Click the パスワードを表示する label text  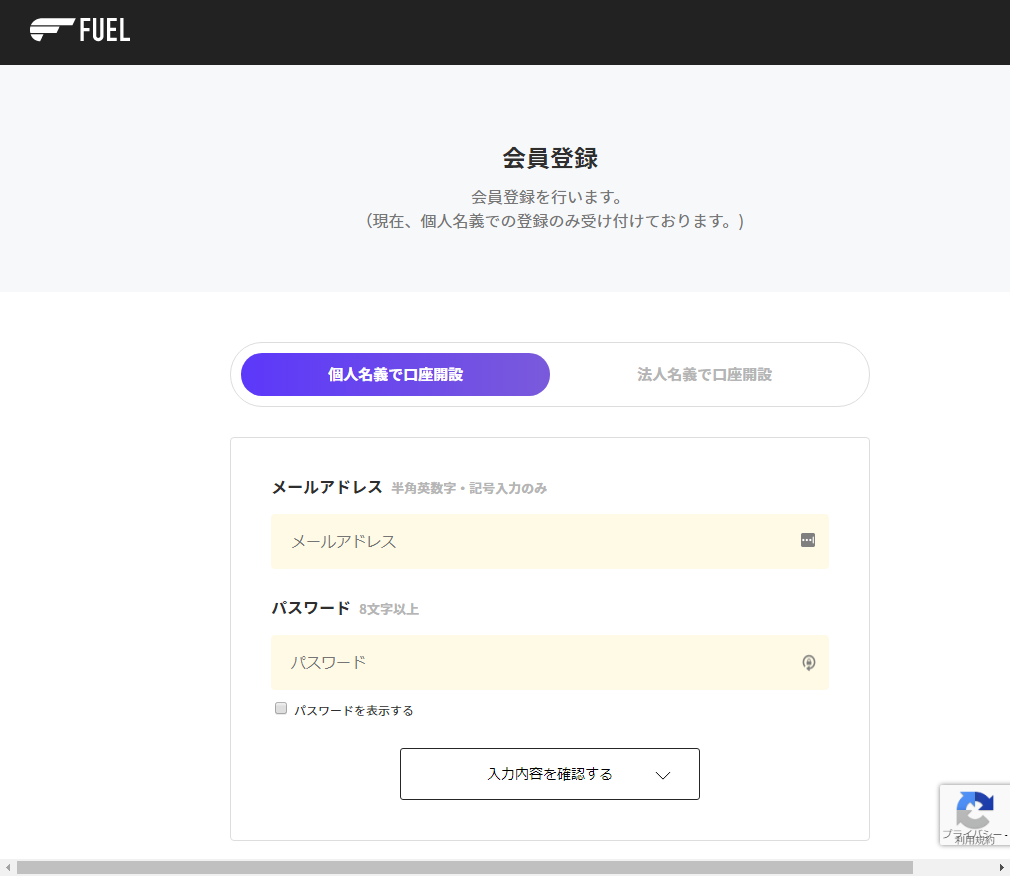tap(353, 711)
